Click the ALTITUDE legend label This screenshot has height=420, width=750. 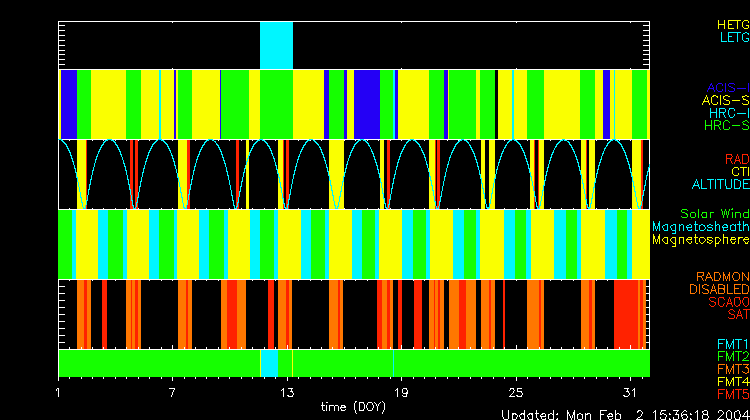[x=720, y=185]
